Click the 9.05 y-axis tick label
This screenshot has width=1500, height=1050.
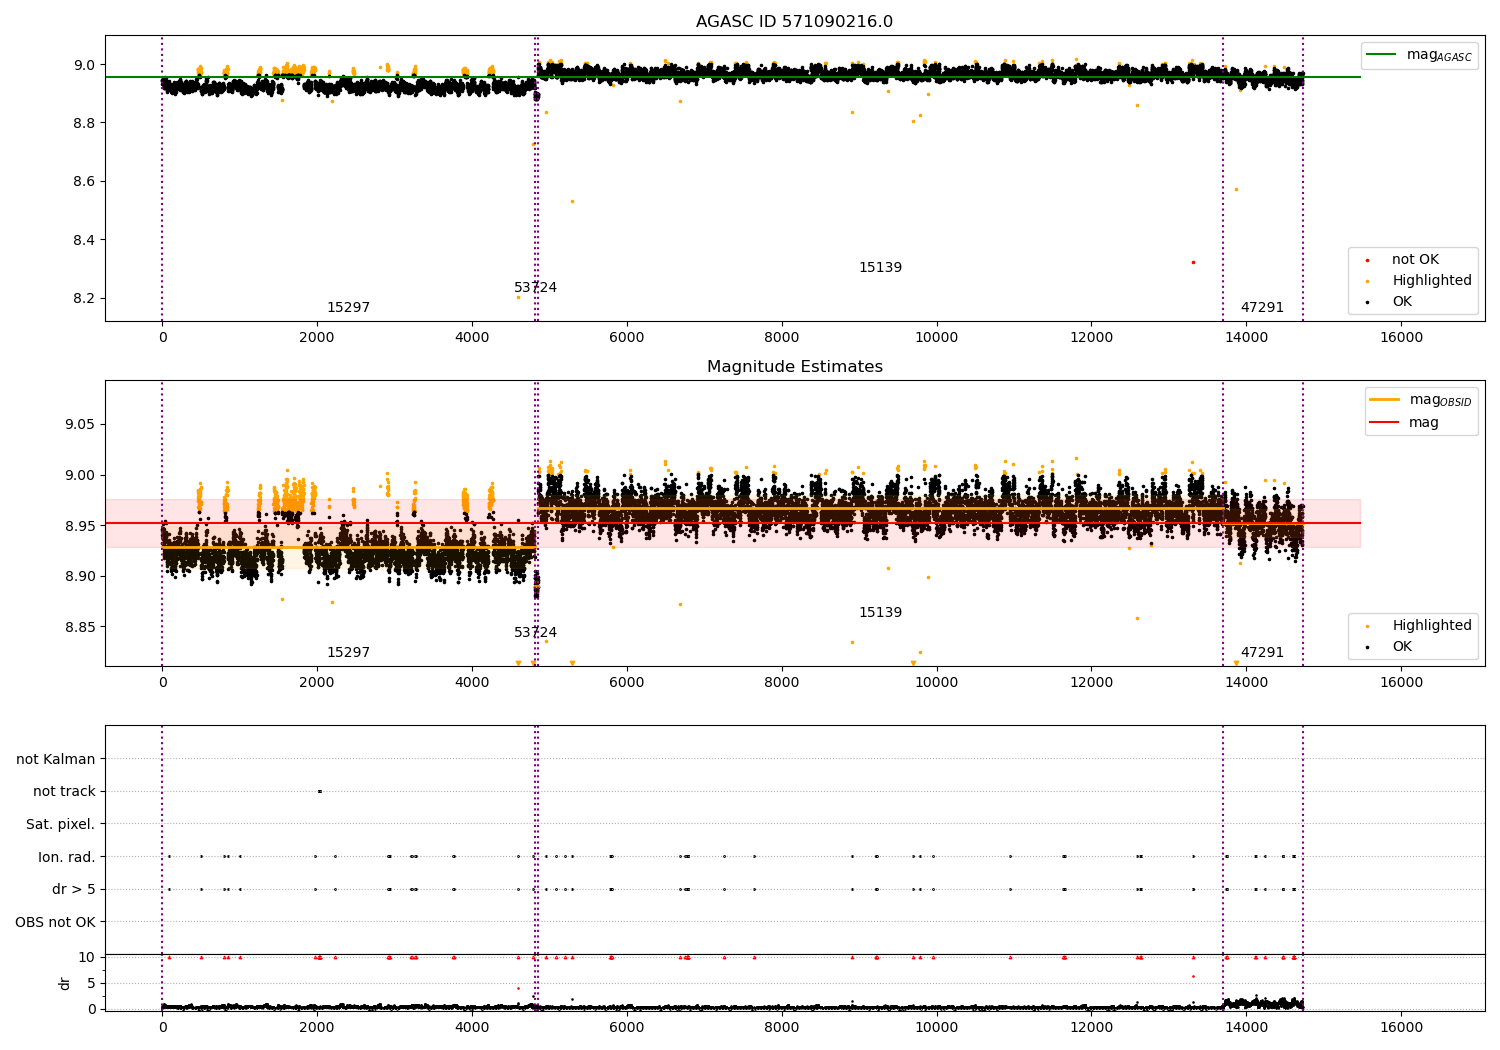coord(79,424)
